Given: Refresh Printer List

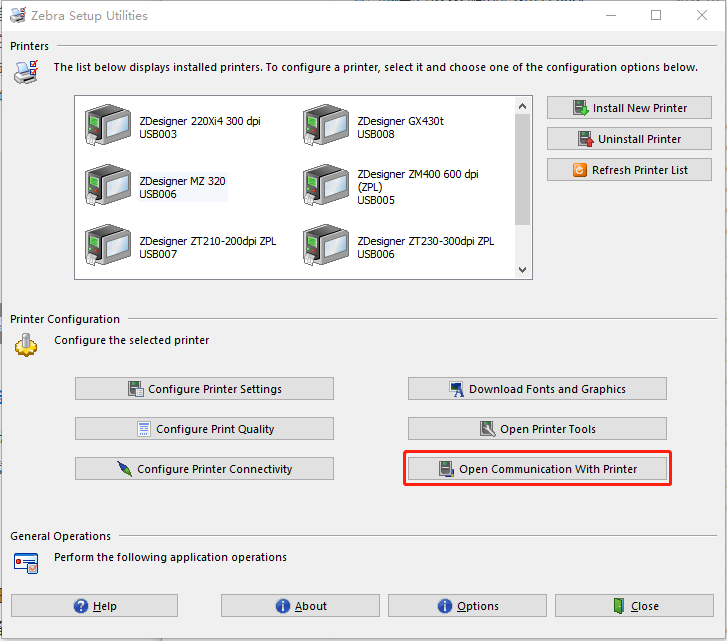Looking at the screenshot, I should 629,170.
